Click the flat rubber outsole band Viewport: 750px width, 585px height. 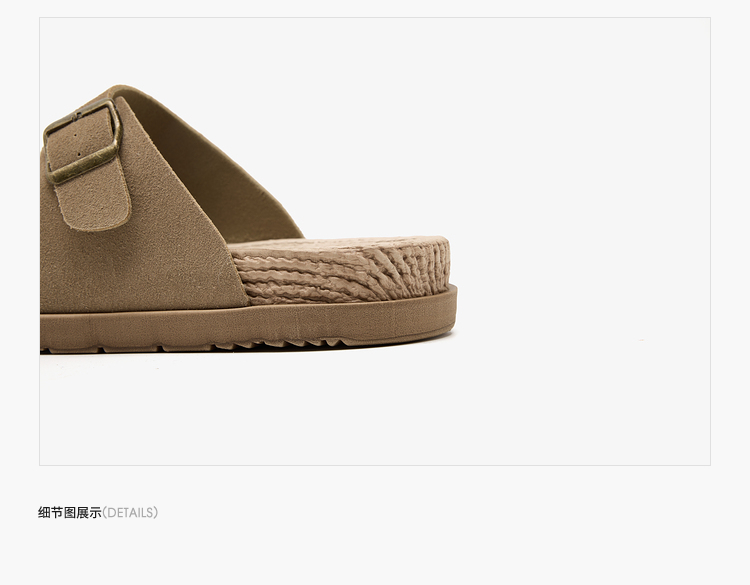[x=249, y=323]
